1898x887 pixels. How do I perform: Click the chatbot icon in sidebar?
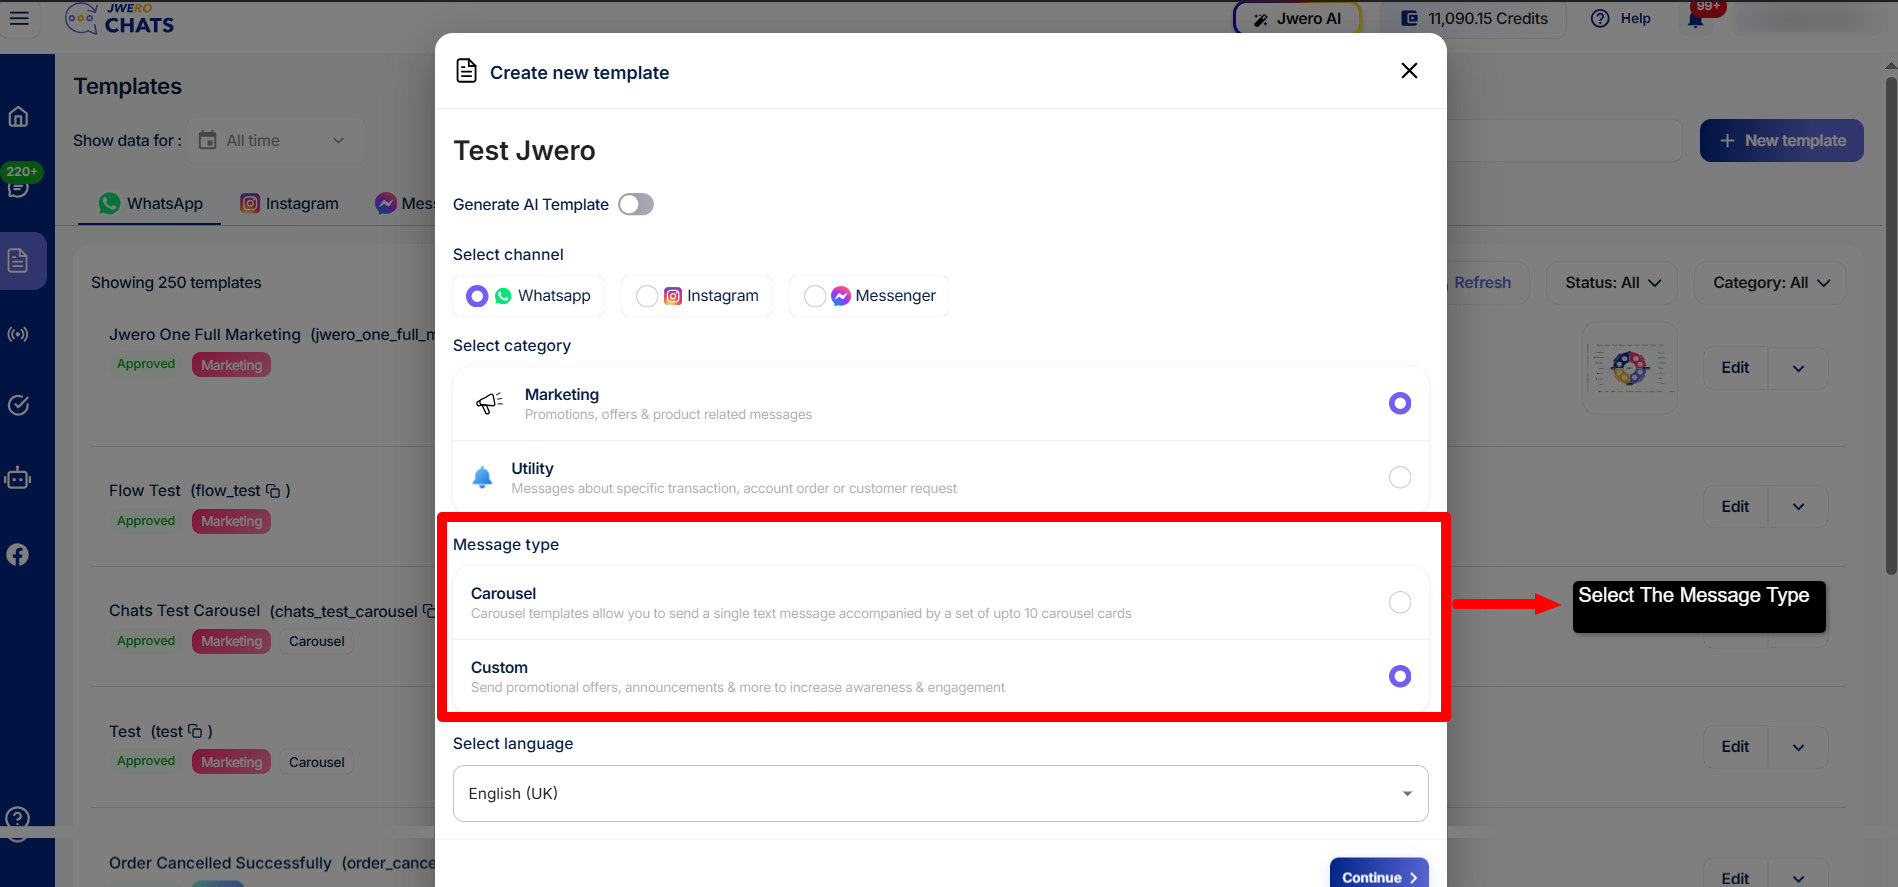18,479
